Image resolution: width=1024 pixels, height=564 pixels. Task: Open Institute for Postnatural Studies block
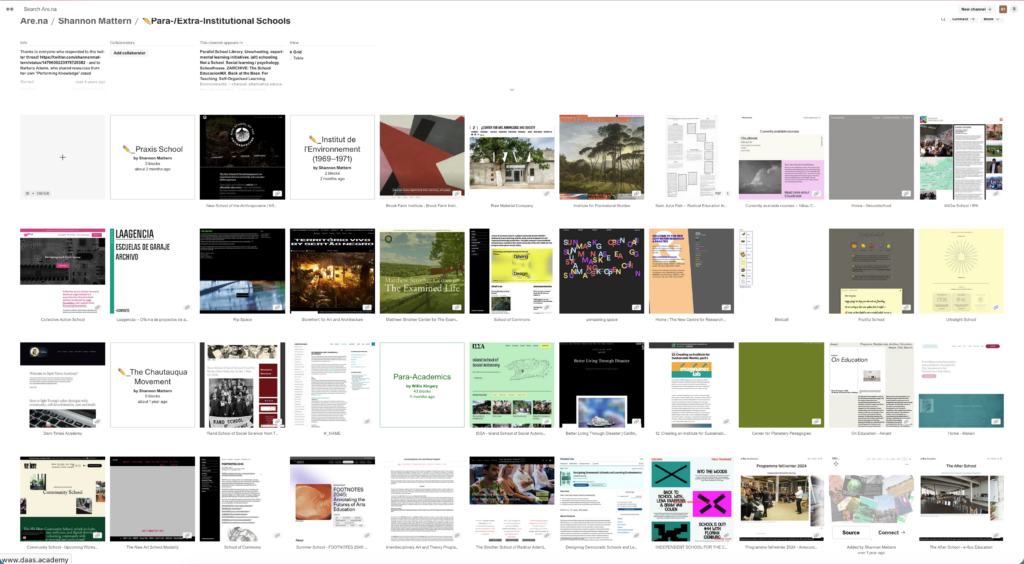(601, 157)
